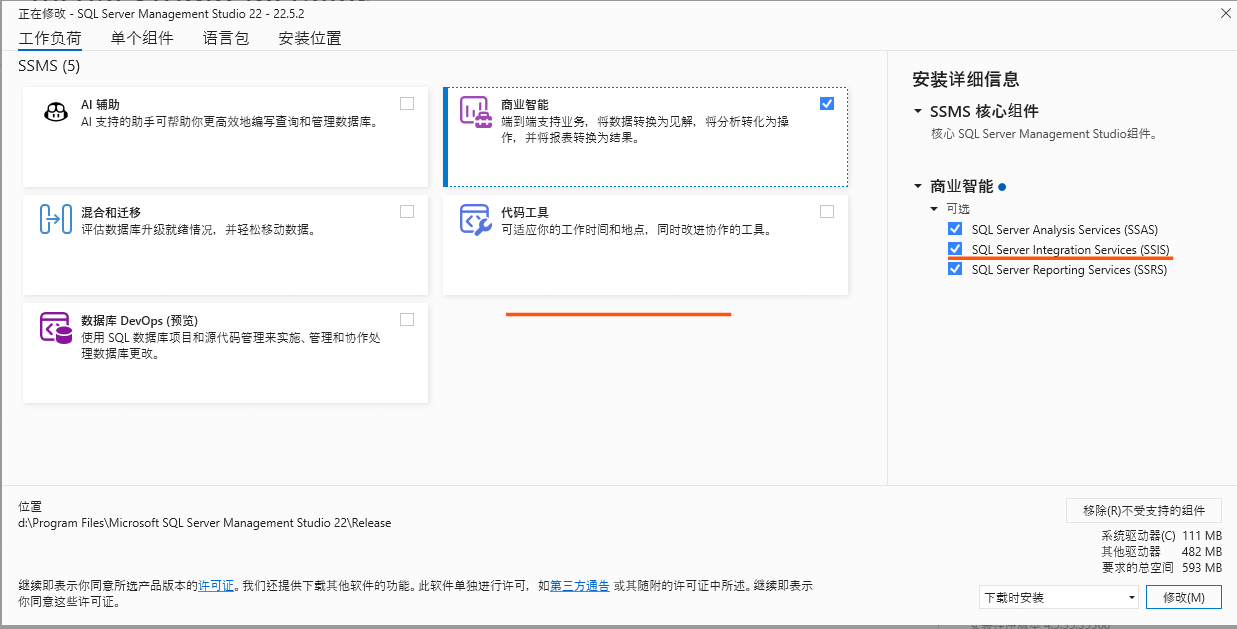Click the install location path text
This screenshot has width=1237, height=629.
[x=205, y=523]
